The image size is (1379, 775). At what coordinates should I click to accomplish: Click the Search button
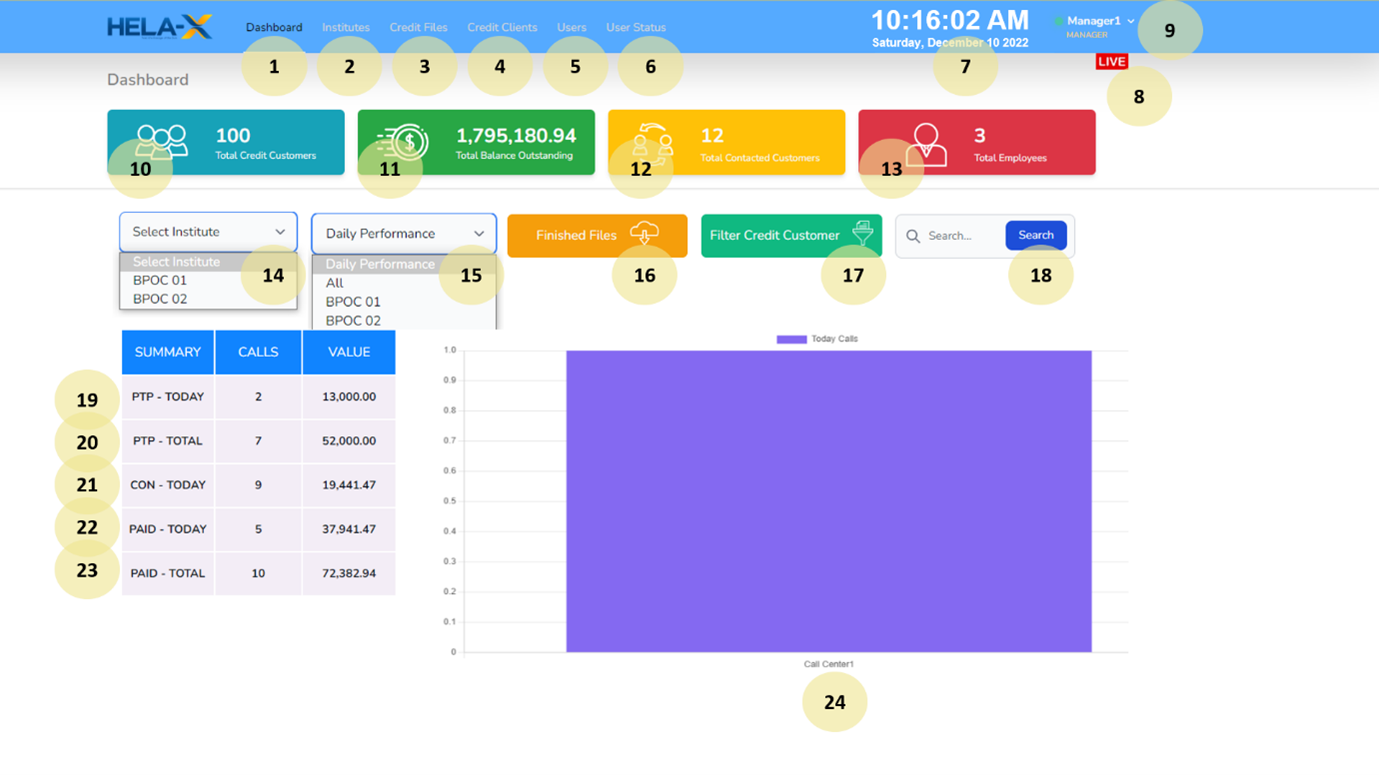click(1036, 235)
